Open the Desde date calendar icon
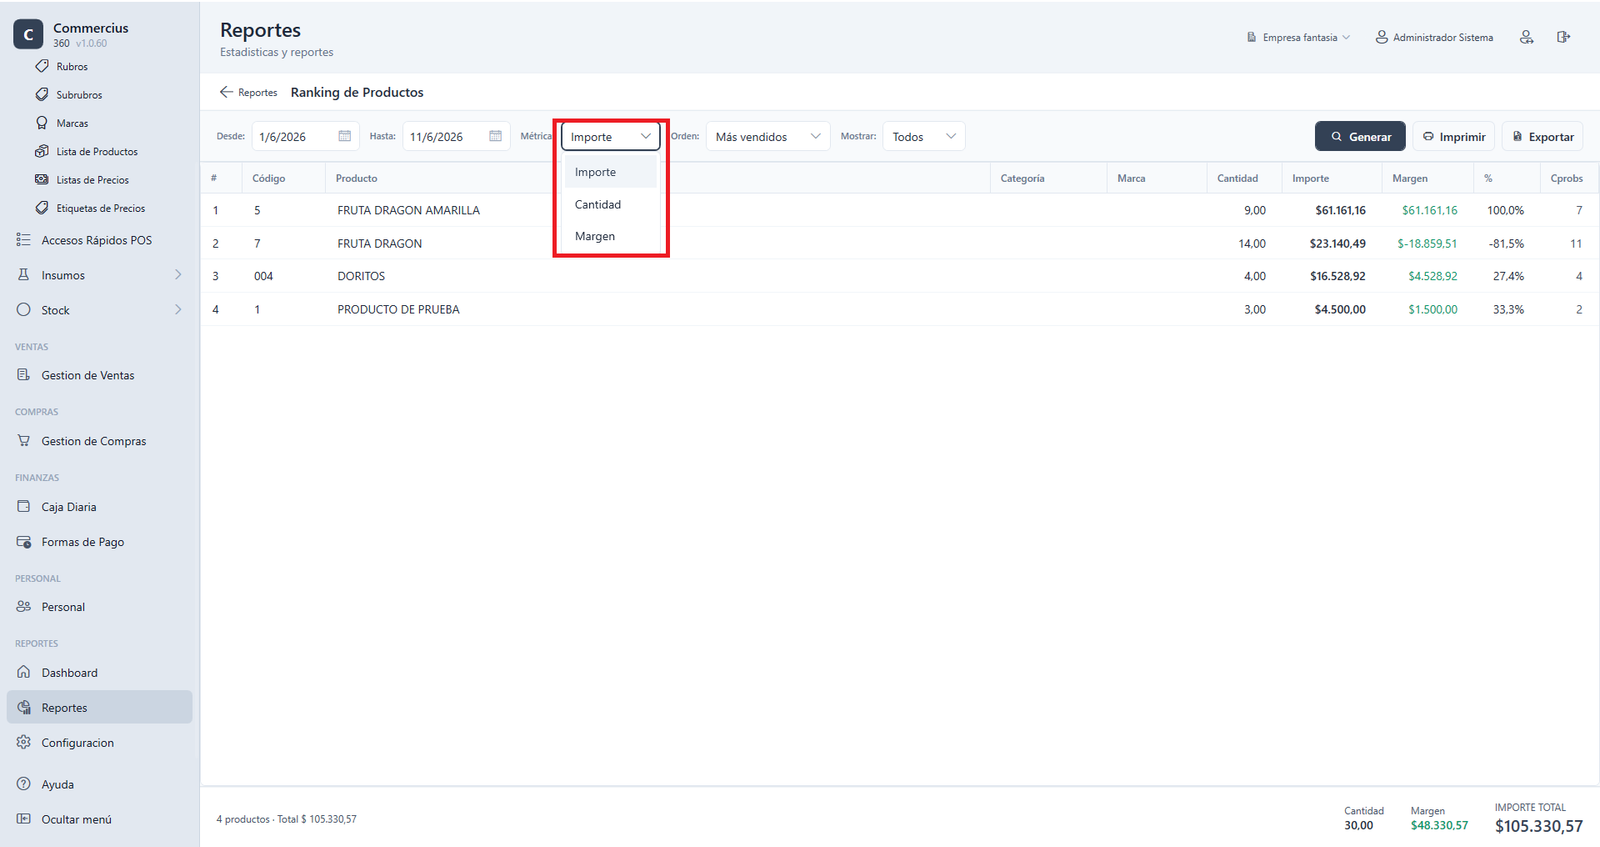 pyautogui.click(x=345, y=136)
